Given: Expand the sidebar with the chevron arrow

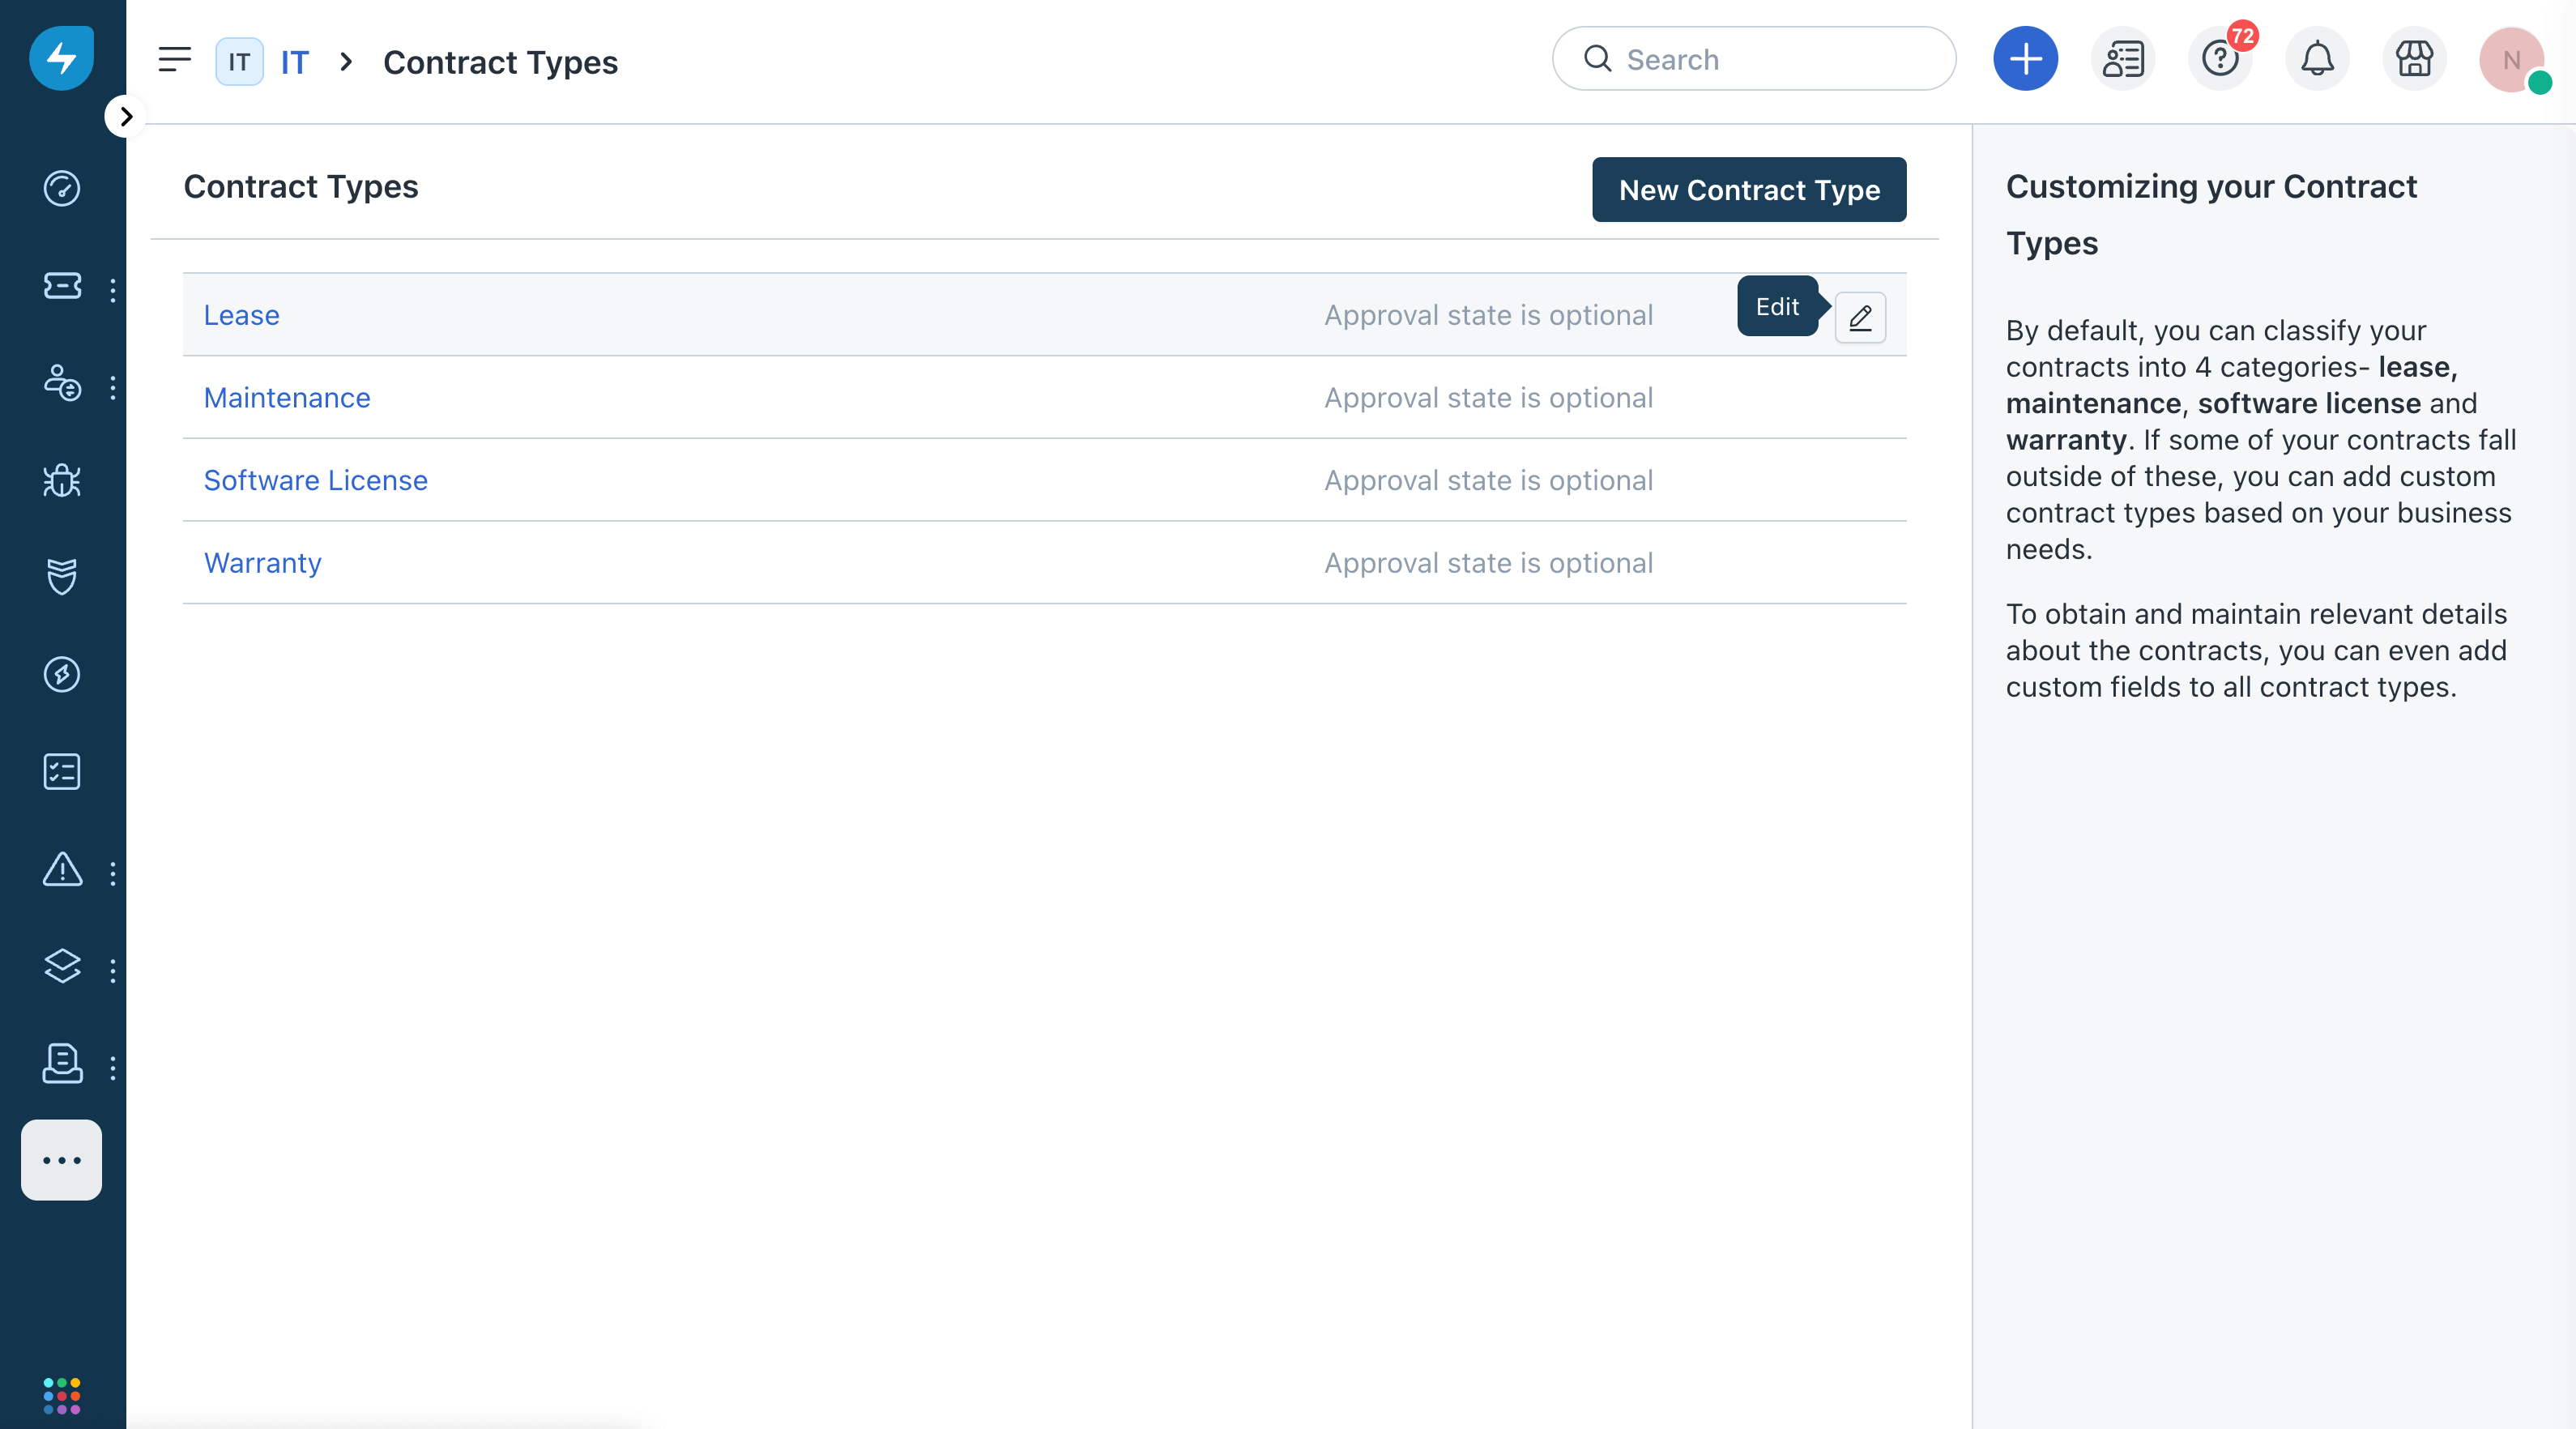Looking at the screenshot, I should pyautogui.click(x=125, y=117).
